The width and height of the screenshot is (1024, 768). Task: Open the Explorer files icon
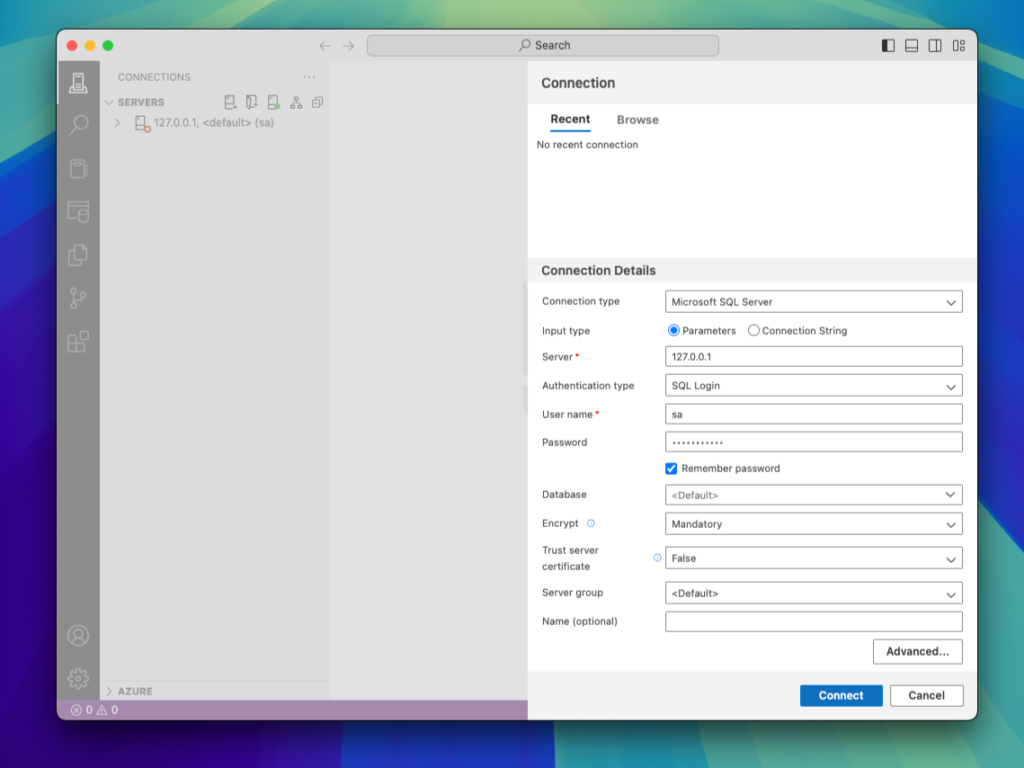(x=78, y=255)
